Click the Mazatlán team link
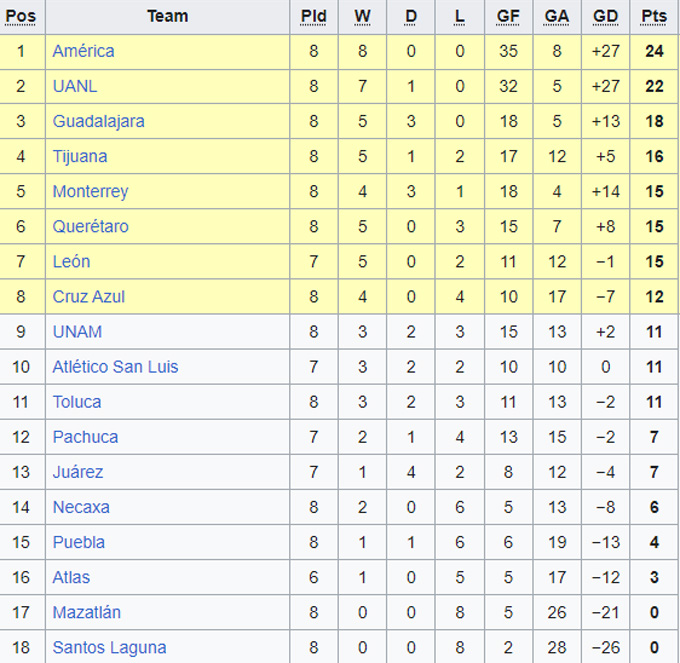 coord(86,612)
